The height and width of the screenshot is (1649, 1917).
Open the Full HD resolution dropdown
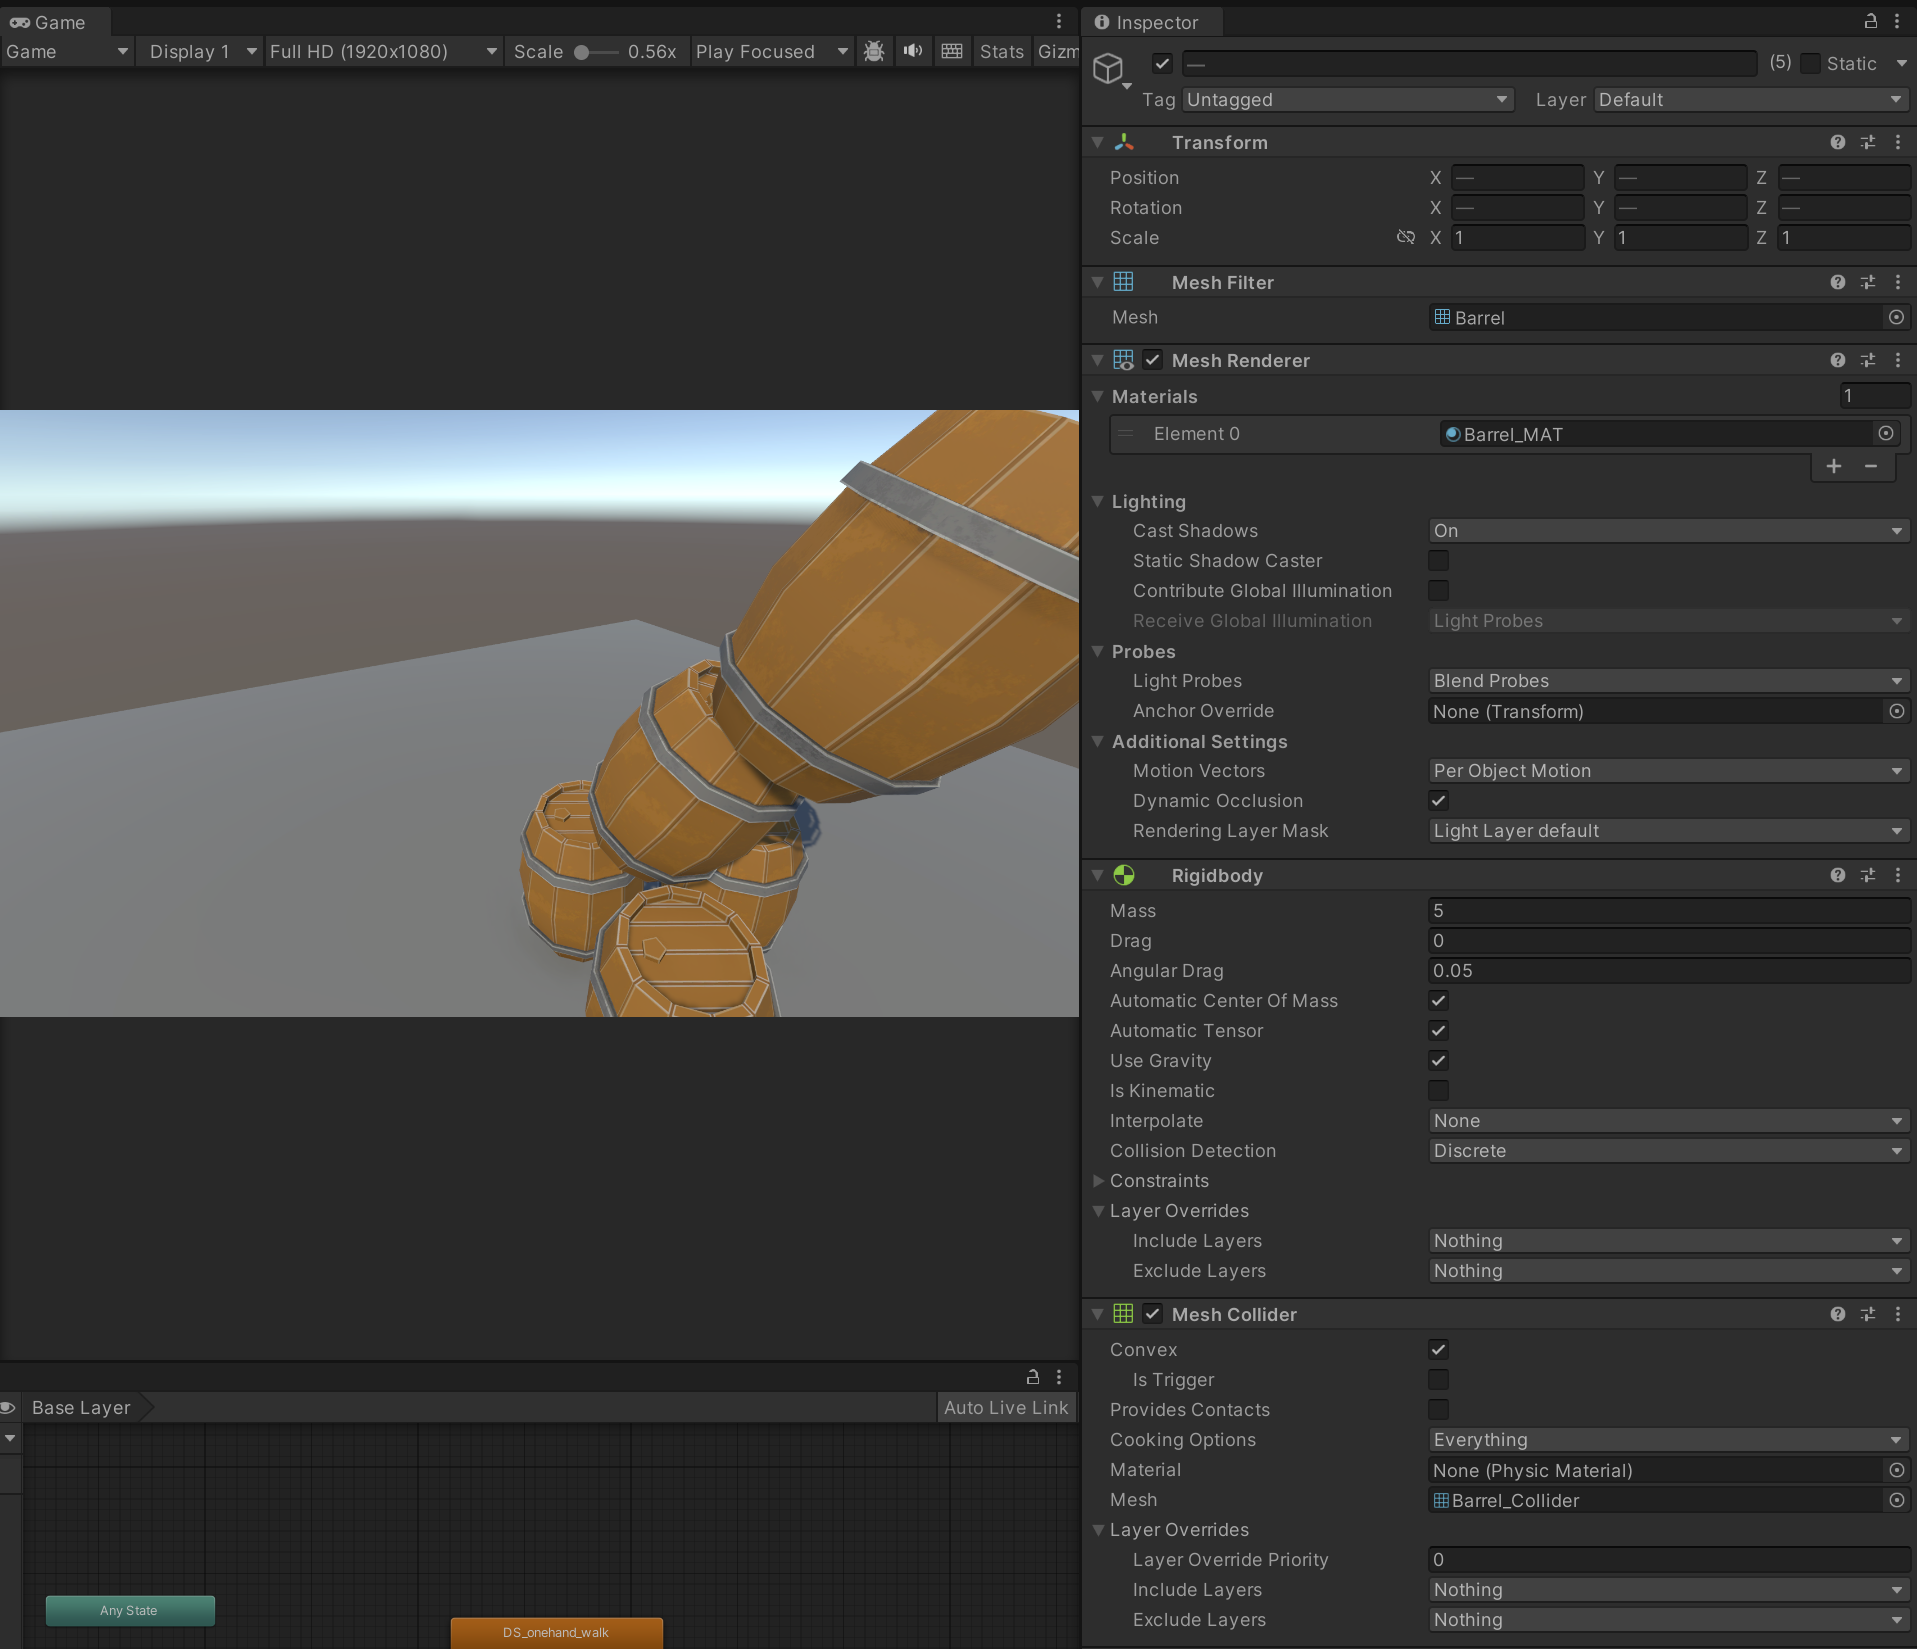click(x=383, y=52)
